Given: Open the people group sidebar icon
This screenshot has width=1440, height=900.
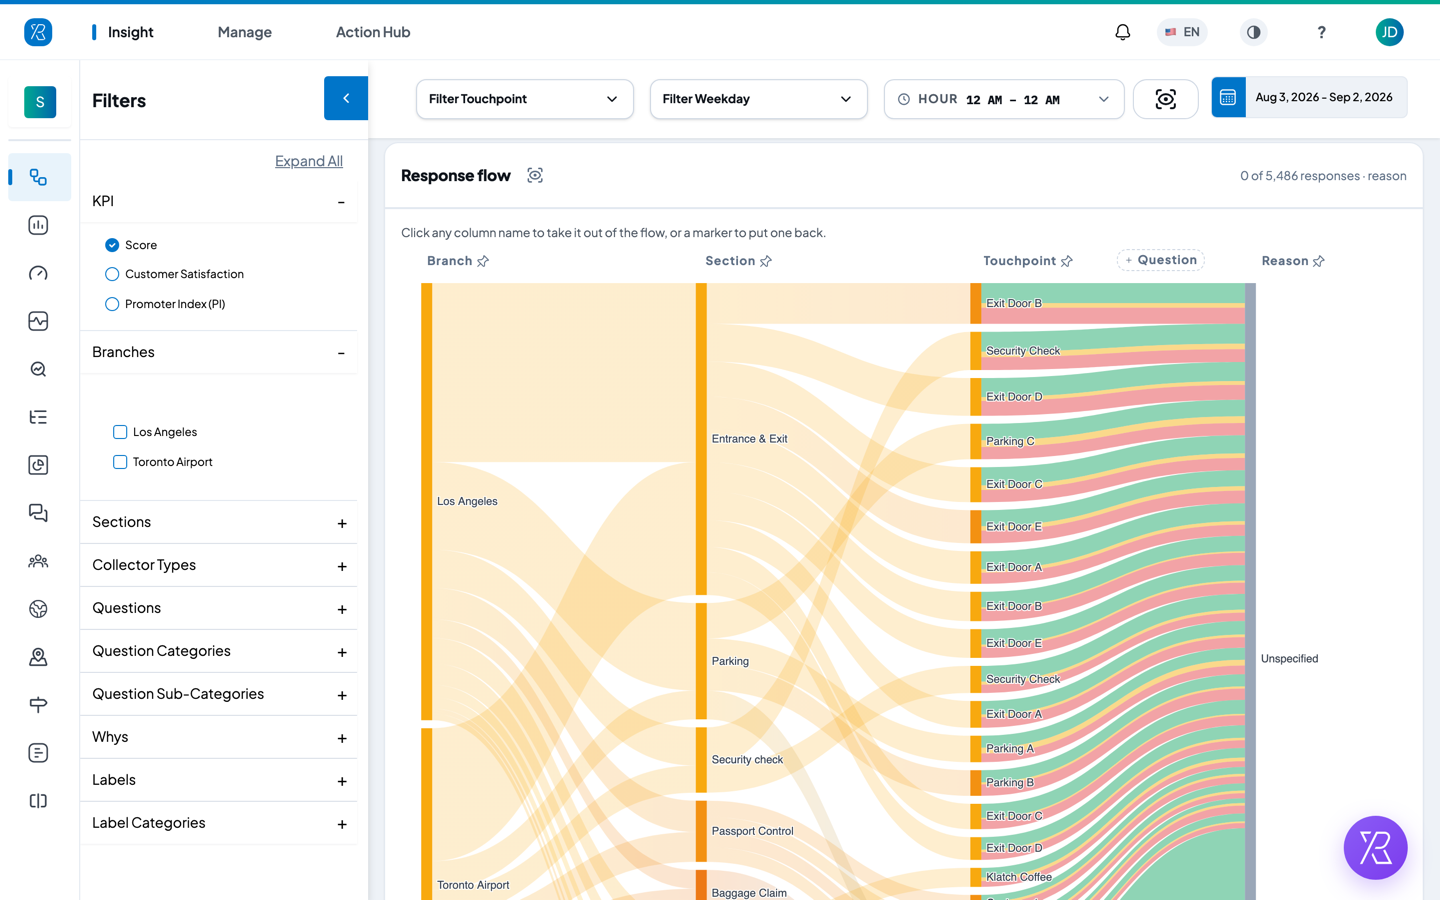Looking at the screenshot, I should tap(38, 561).
